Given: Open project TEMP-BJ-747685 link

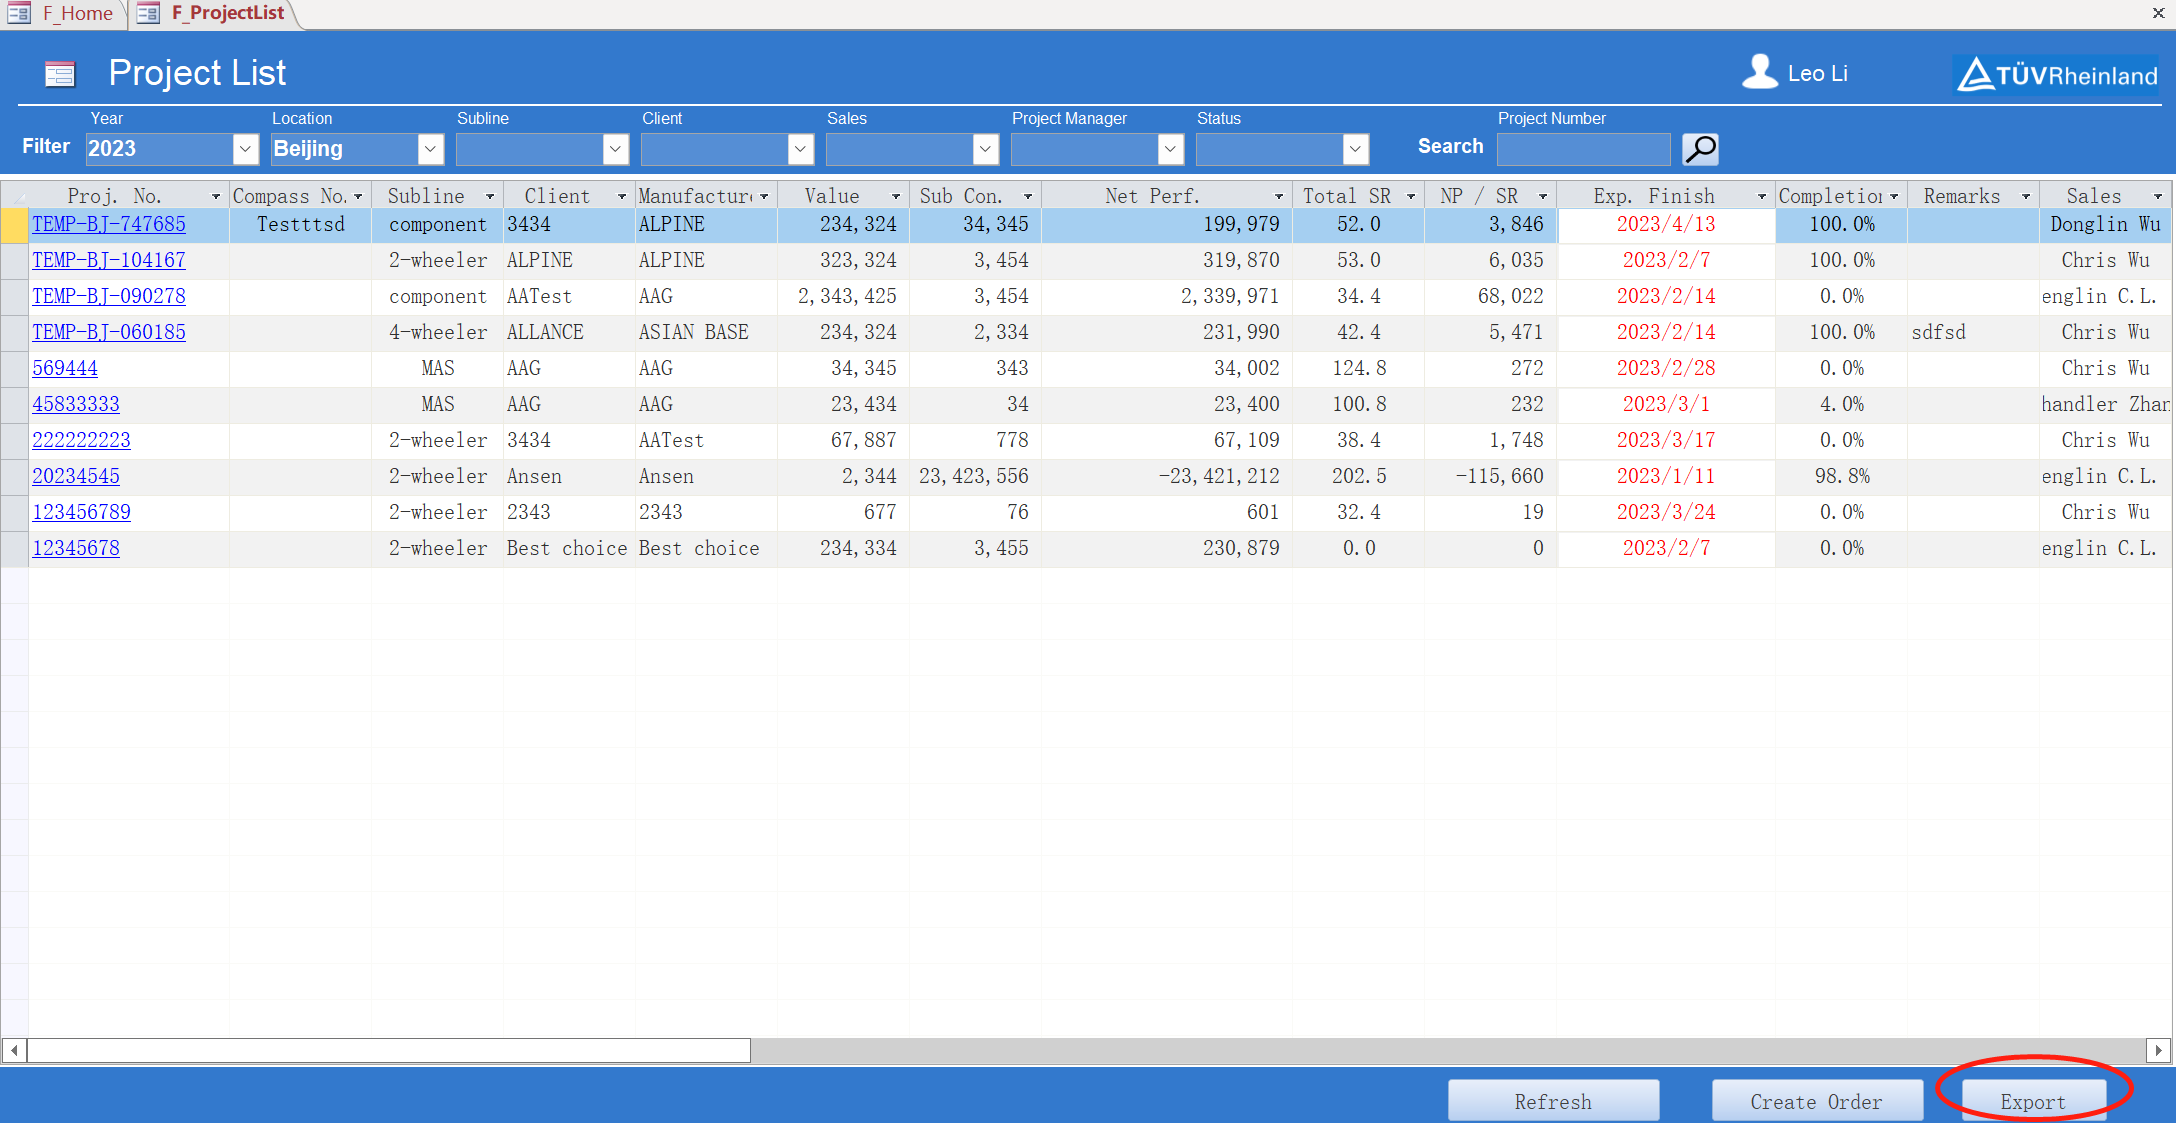Looking at the screenshot, I should 112,223.
